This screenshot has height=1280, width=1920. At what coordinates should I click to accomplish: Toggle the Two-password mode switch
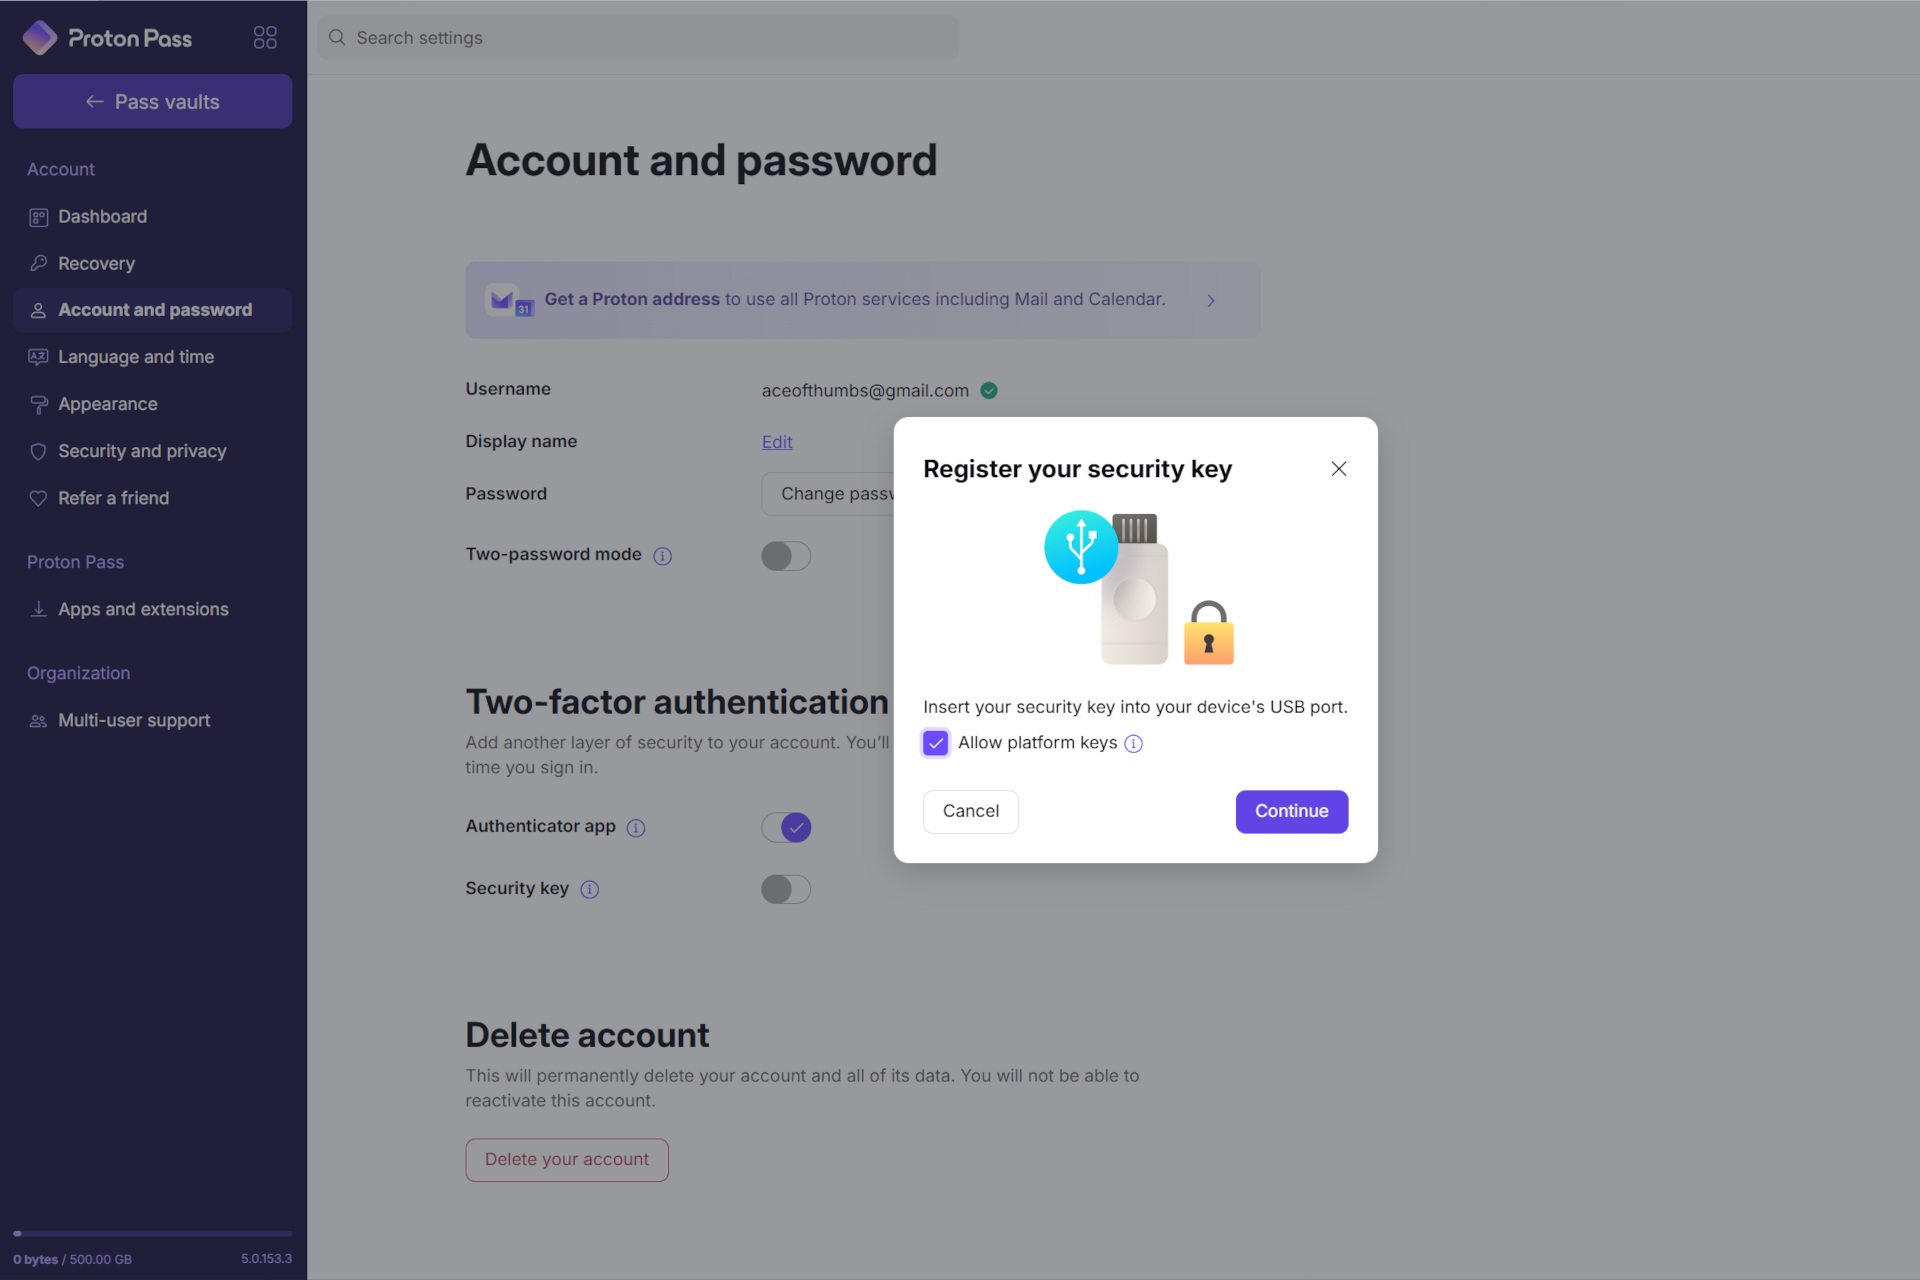(x=786, y=556)
